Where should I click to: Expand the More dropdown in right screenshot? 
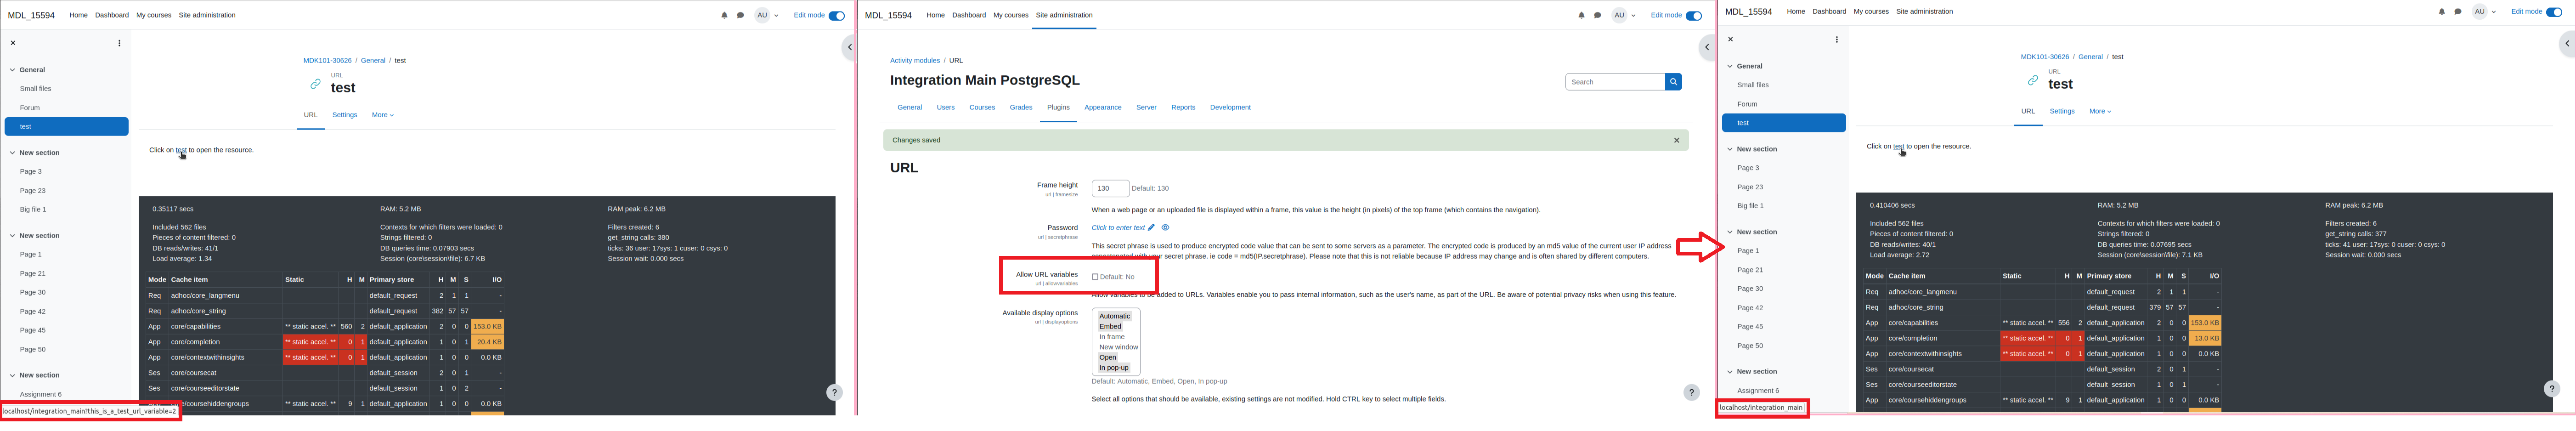click(x=2100, y=111)
